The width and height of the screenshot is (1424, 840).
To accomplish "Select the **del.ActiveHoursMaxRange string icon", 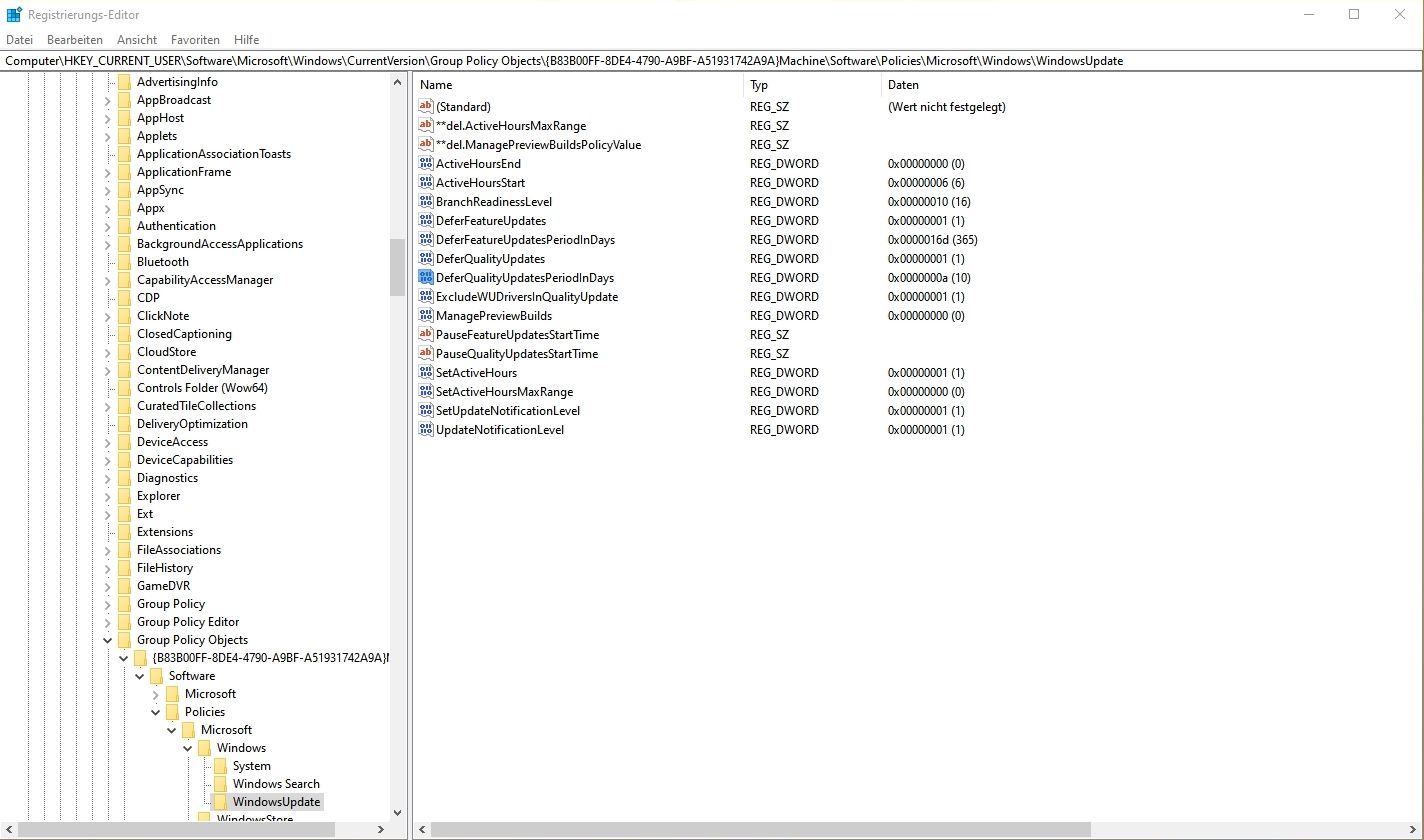I will [426, 125].
